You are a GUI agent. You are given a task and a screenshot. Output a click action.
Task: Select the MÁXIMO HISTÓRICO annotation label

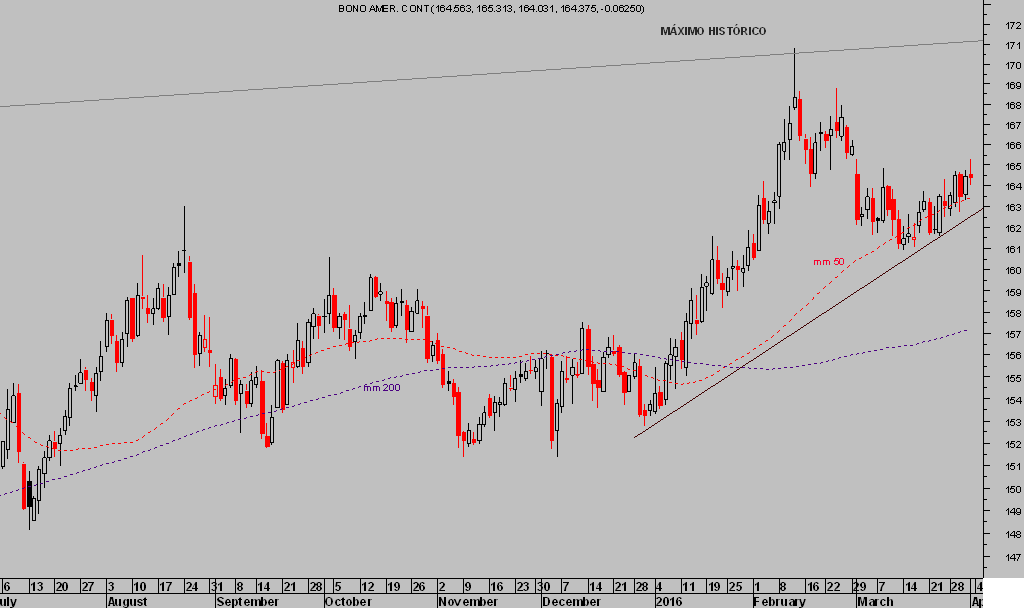[x=713, y=31]
